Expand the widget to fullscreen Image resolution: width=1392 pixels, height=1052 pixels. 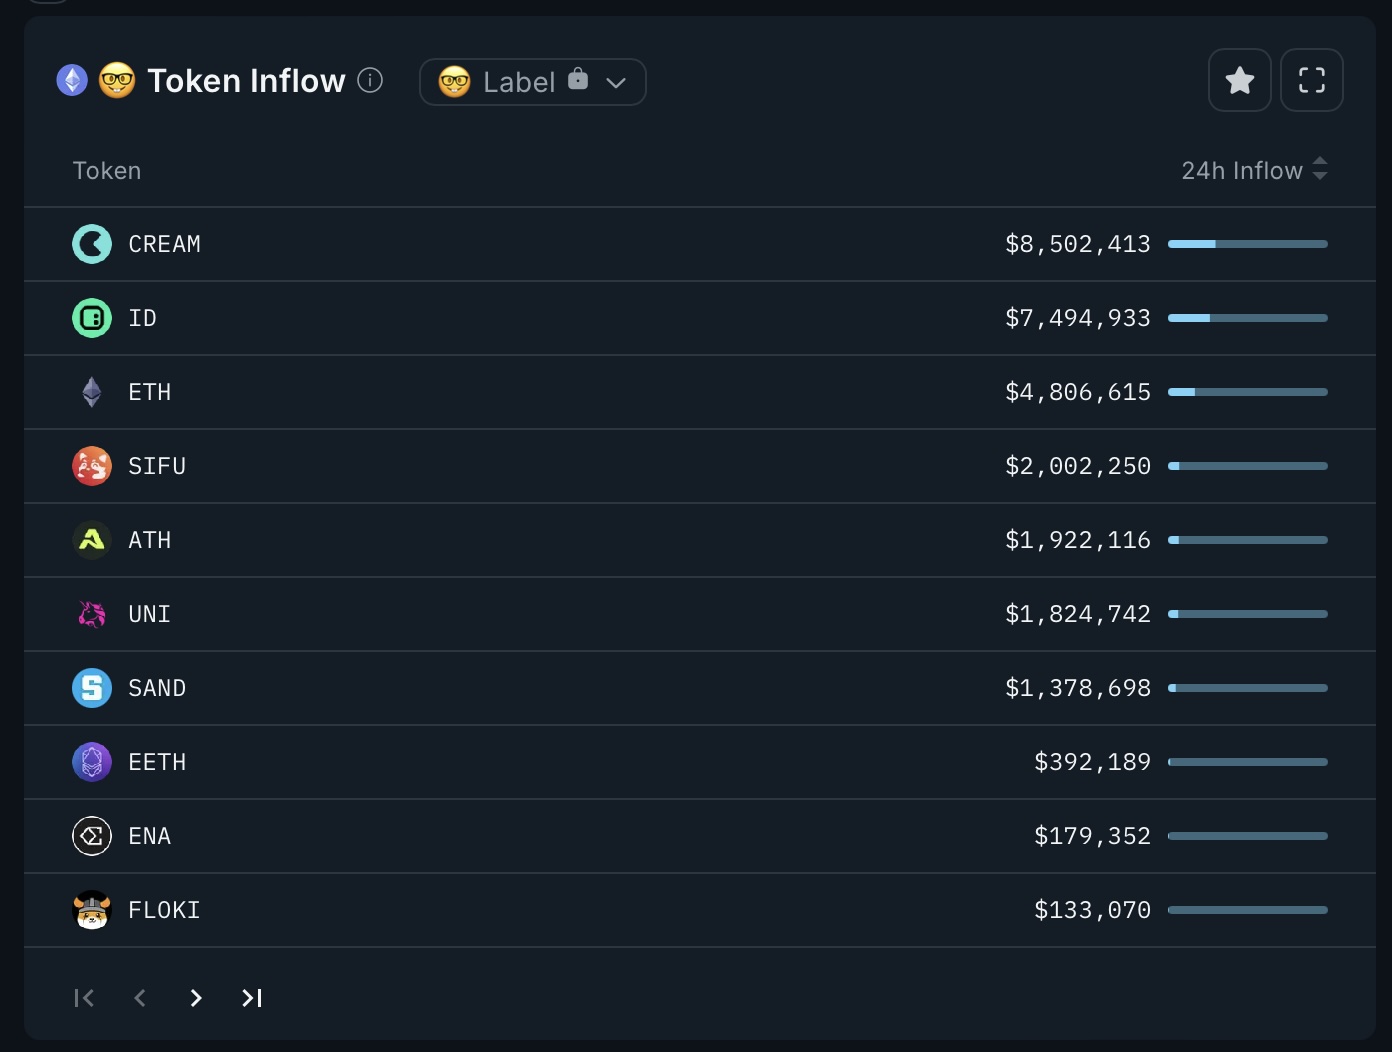point(1312,80)
